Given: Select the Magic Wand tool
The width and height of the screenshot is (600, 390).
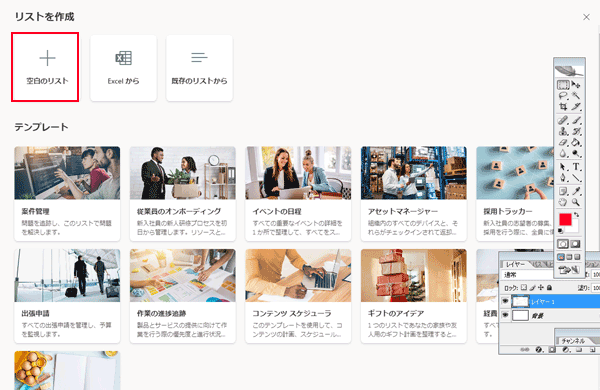Looking at the screenshot, I should click(576, 96).
